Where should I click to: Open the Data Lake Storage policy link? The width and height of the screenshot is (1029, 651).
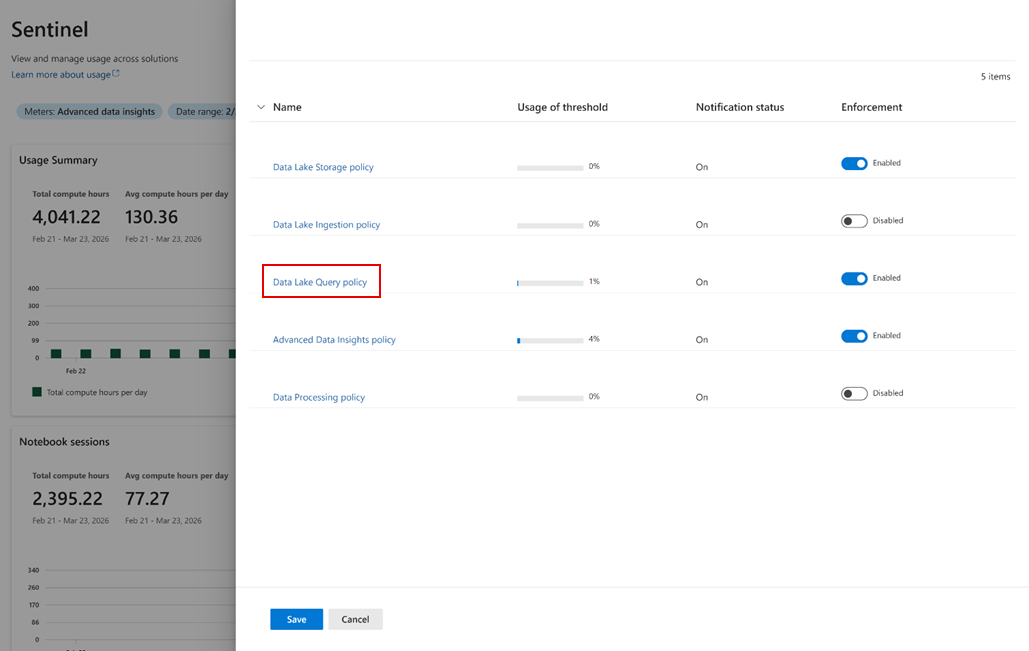[x=323, y=167]
